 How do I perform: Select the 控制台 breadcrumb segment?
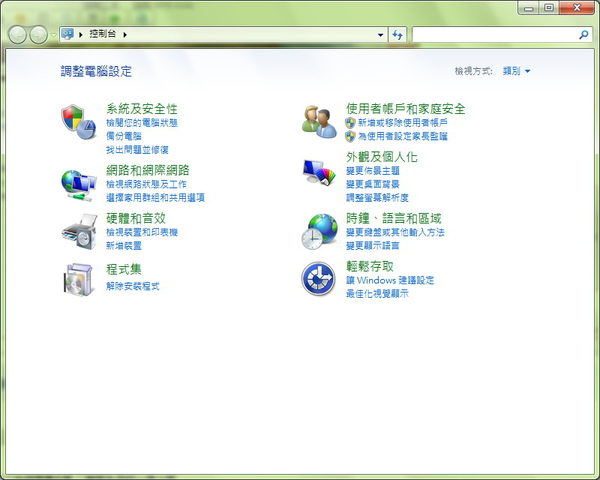point(102,34)
